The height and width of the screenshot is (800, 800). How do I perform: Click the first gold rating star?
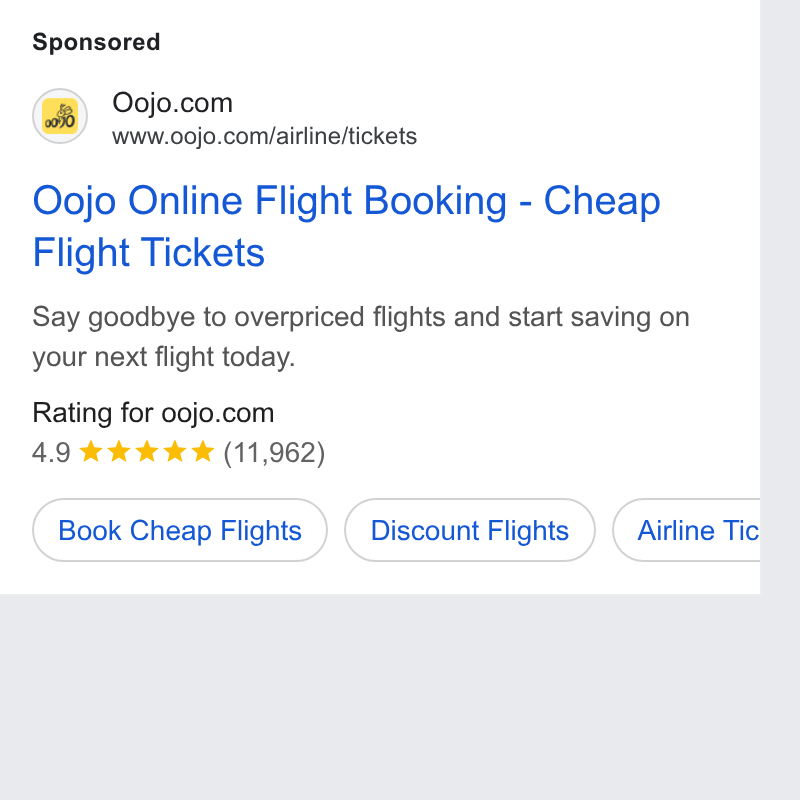point(91,452)
